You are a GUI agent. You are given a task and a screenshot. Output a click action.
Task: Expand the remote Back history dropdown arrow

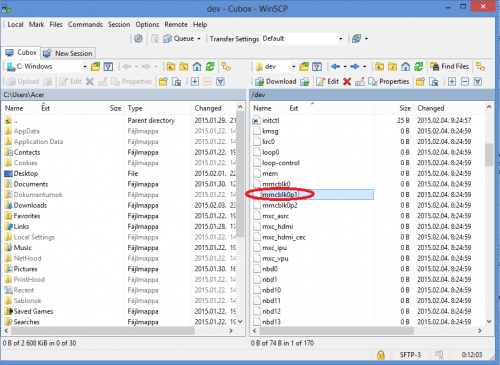click(345, 67)
